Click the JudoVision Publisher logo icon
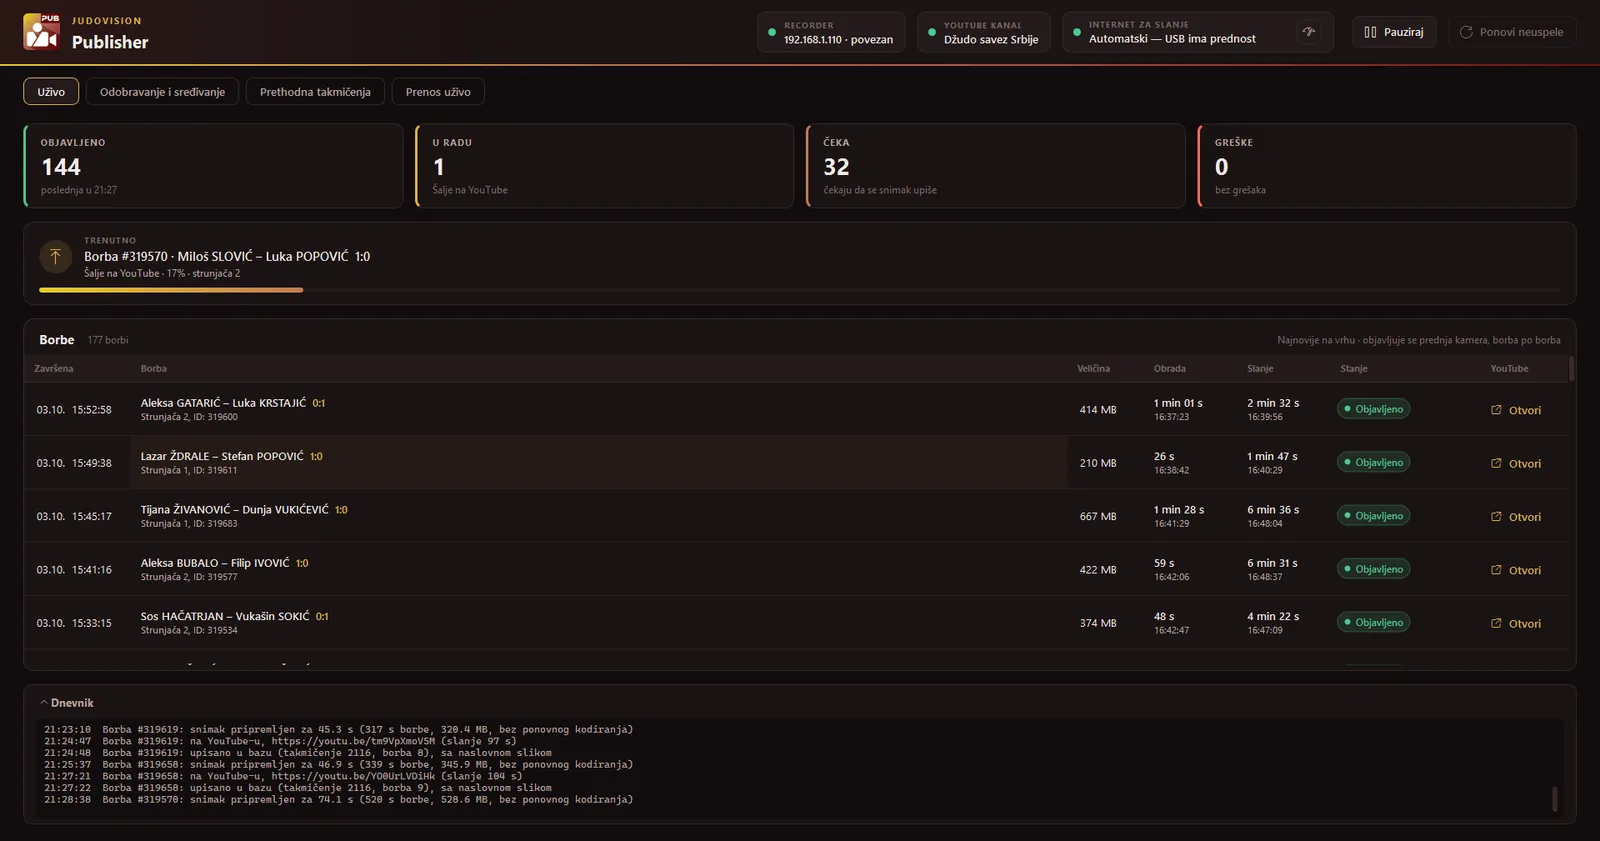The height and width of the screenshot is (841, 1600). point(42,32)
